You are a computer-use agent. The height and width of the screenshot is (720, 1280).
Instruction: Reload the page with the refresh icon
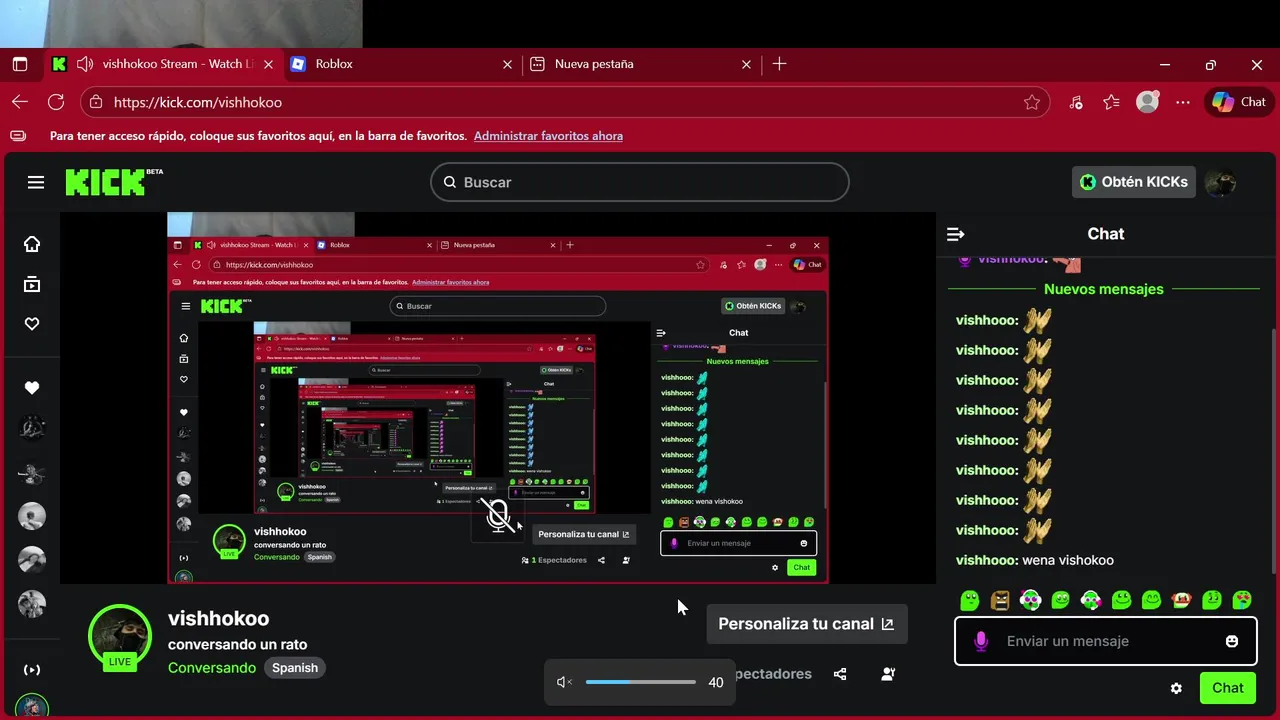[56, 102]
